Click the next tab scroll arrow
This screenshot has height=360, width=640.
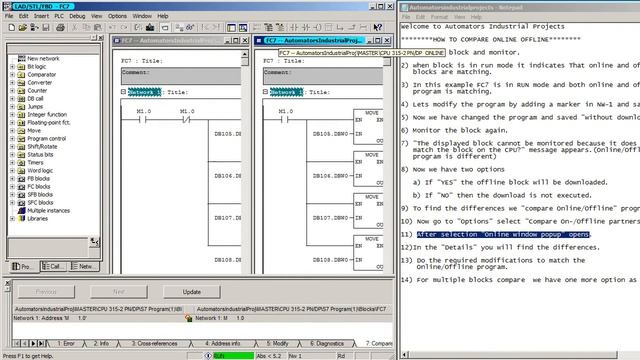pos(33,344)
